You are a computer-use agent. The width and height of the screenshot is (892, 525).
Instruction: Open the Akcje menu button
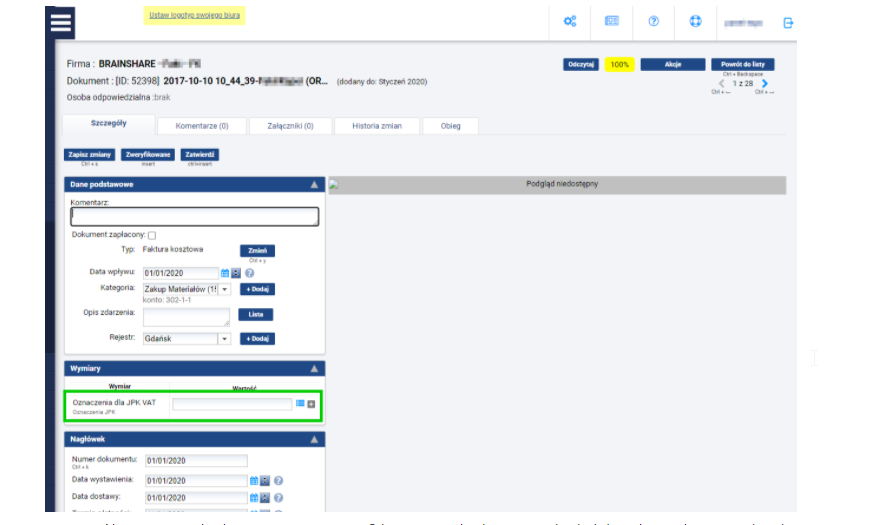673,64
